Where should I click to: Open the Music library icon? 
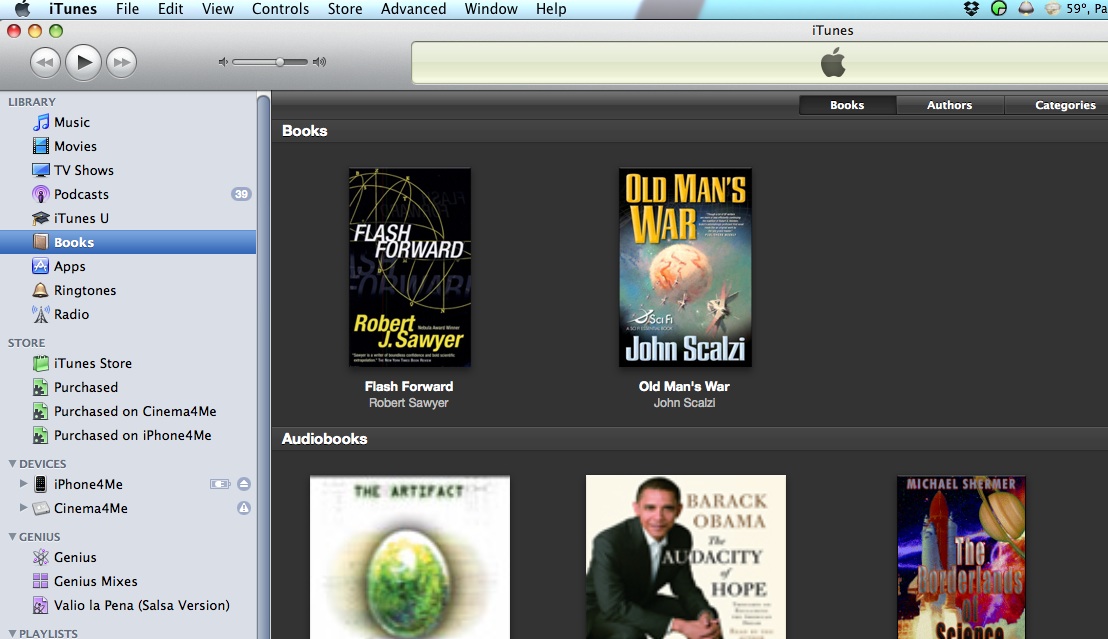pos(41,122)
